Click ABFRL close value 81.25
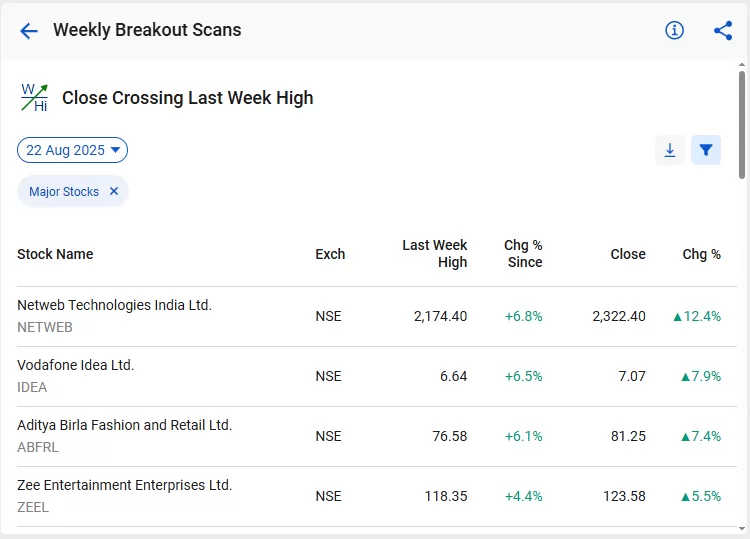Image resolution: width=750 pixels, height=539 pixels. pos(628,436)
